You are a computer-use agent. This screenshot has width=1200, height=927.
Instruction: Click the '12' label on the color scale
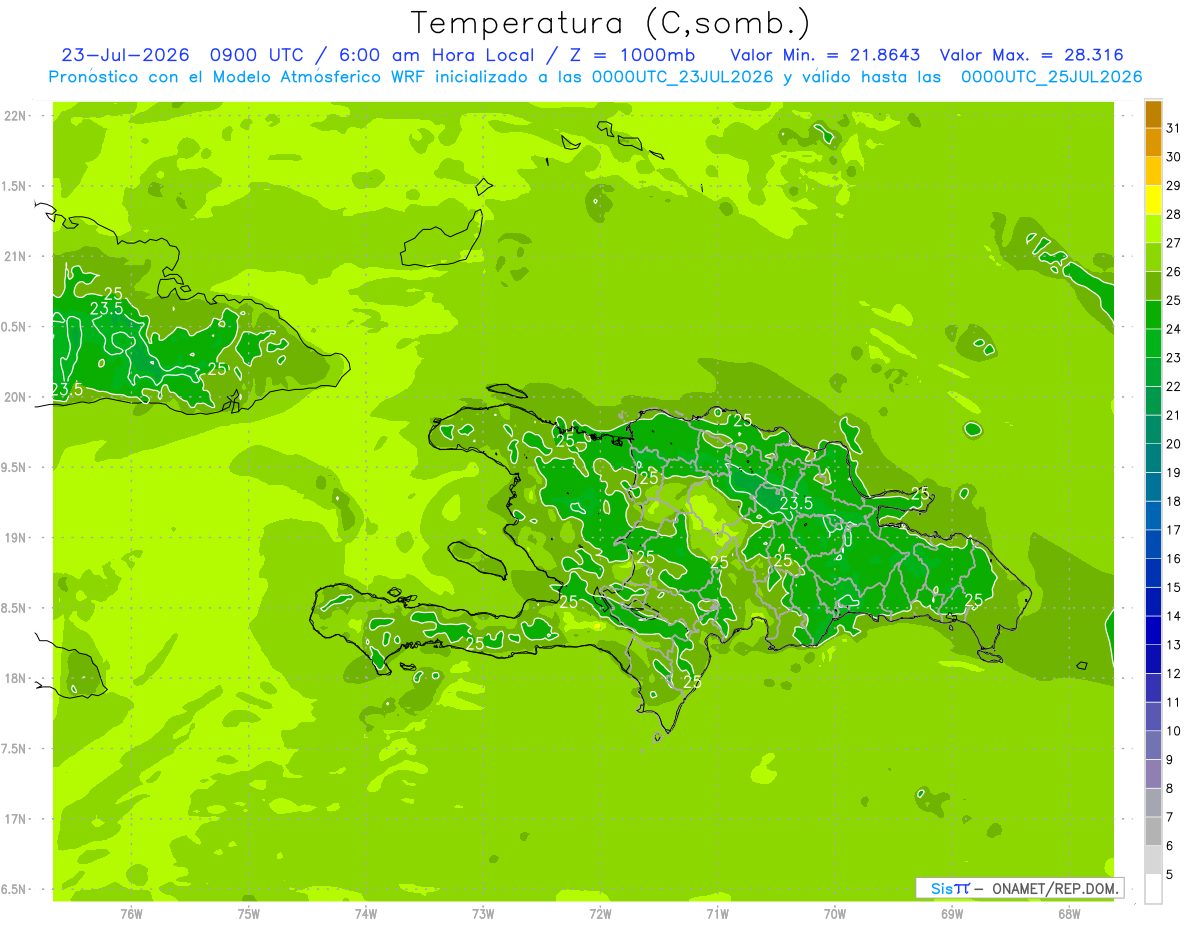pyautogui.click(x=1173, y=674)
